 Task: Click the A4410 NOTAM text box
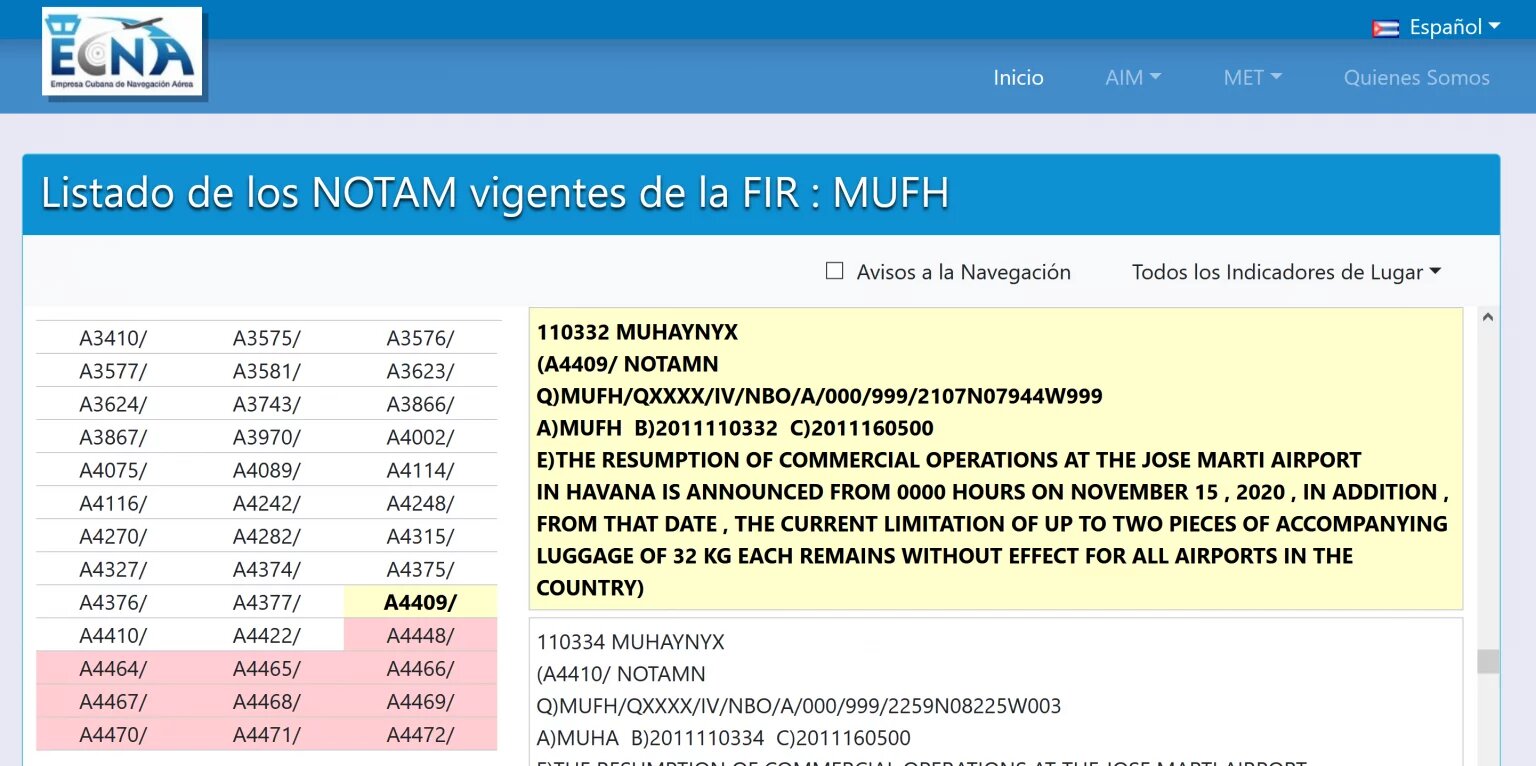[995, 690]
